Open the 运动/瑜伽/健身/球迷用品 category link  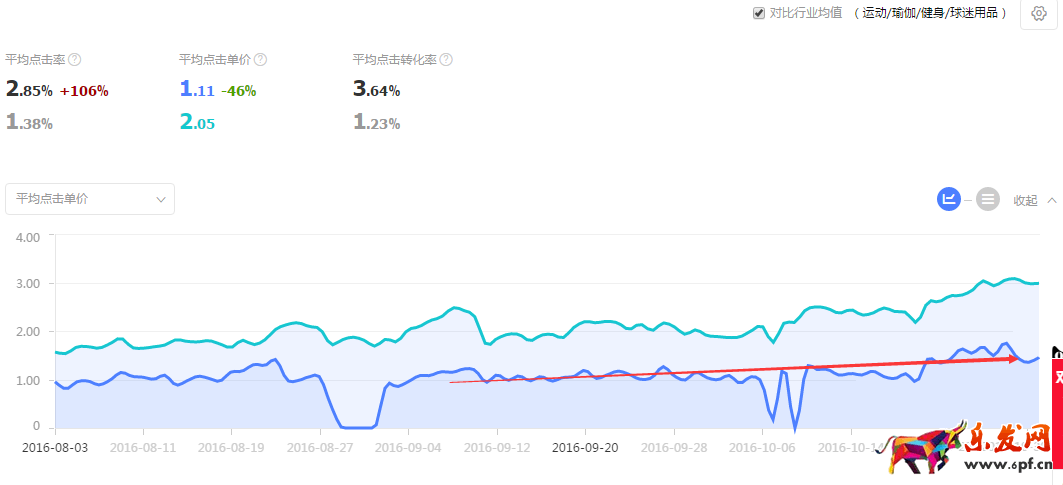[932, 13]
